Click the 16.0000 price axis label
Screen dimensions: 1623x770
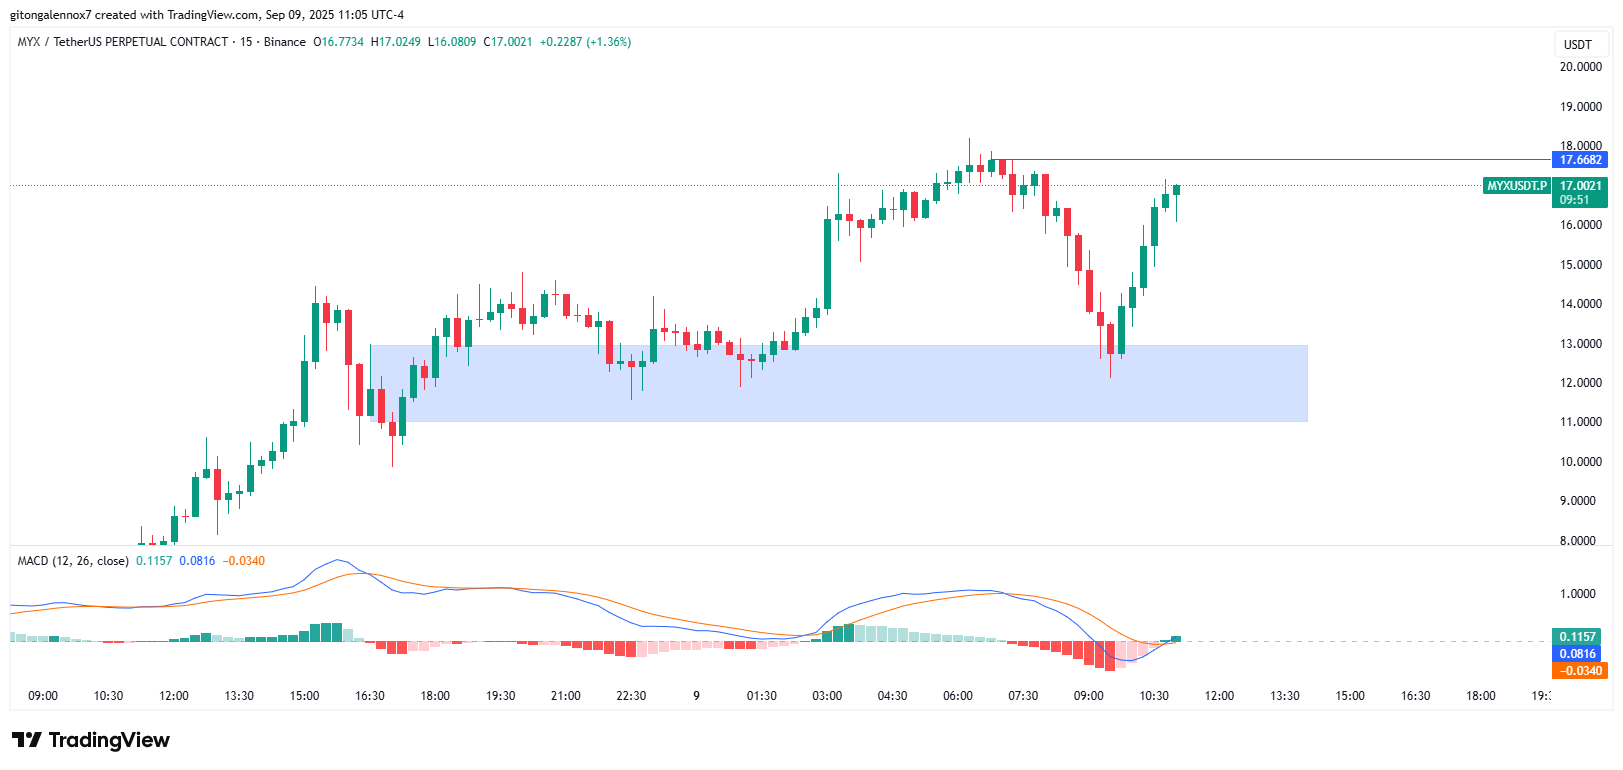(x=1581, y=225)
